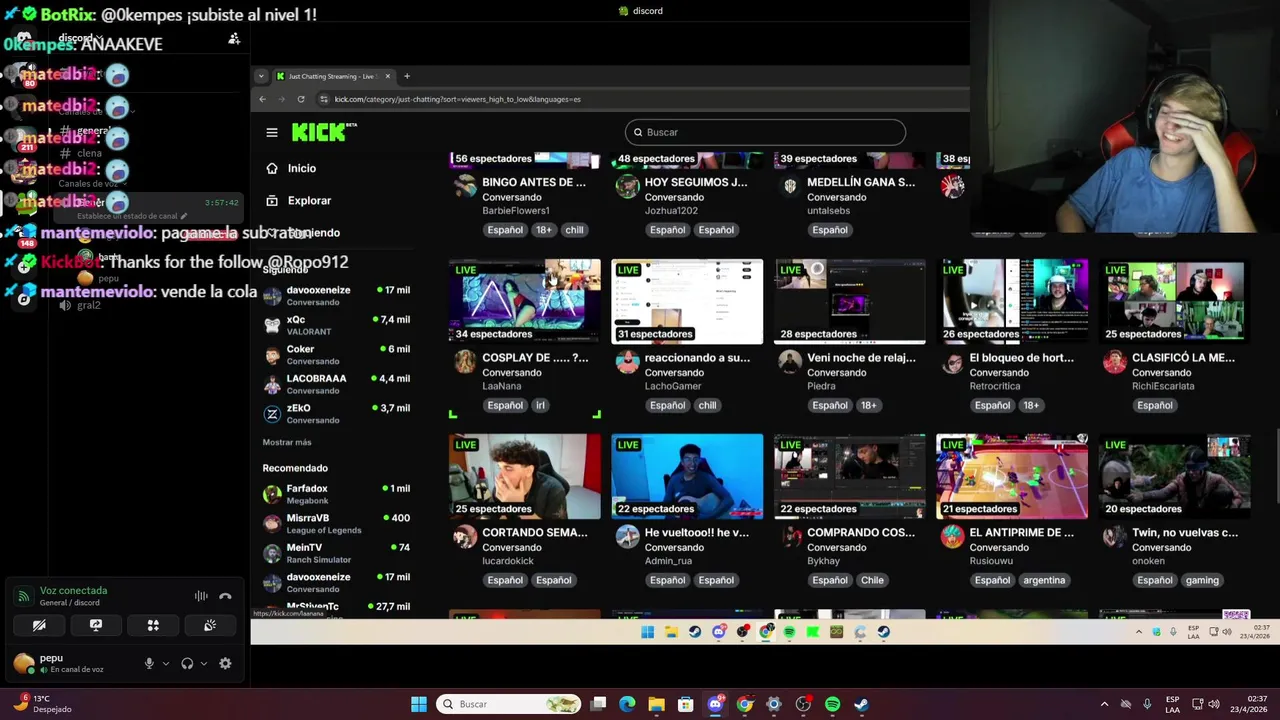Viewport: 1280px width, 720px height.
Task: Open the davooxeneize followed channel
Action: 336,296
